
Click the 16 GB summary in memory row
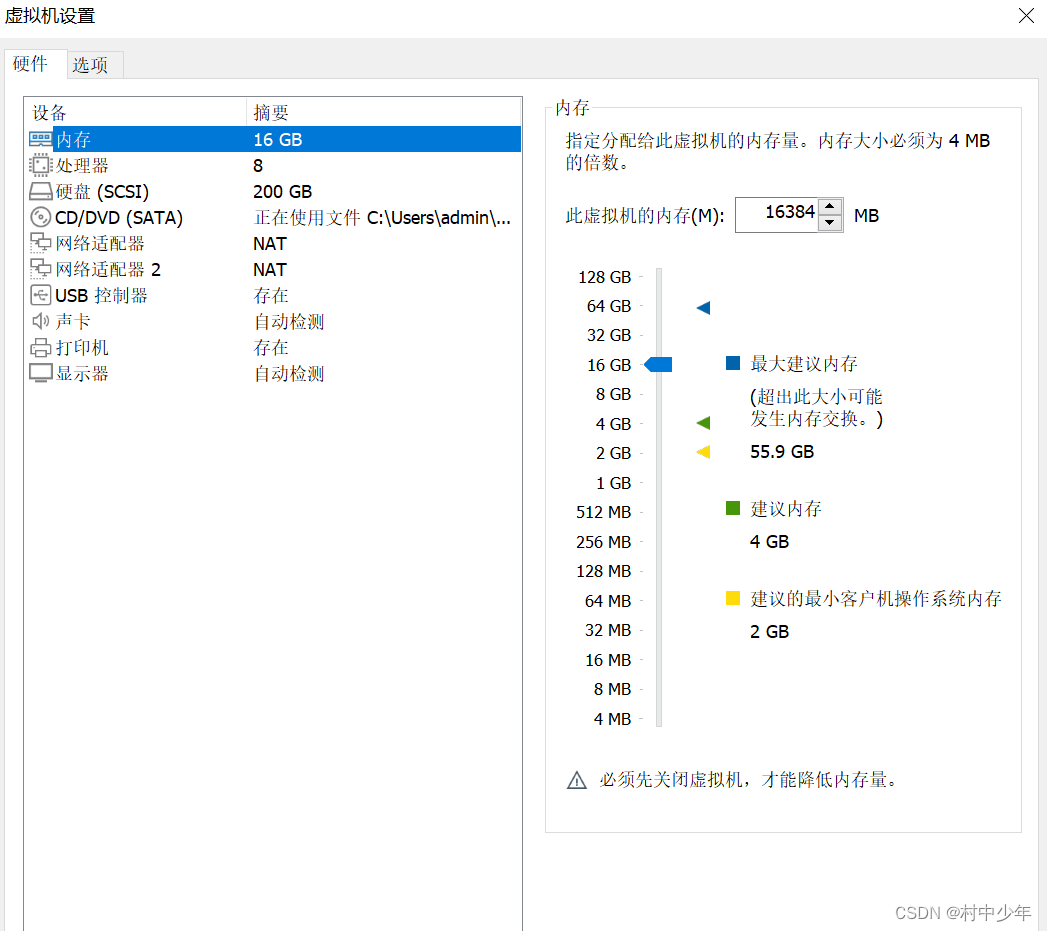[x=278, y=140]
